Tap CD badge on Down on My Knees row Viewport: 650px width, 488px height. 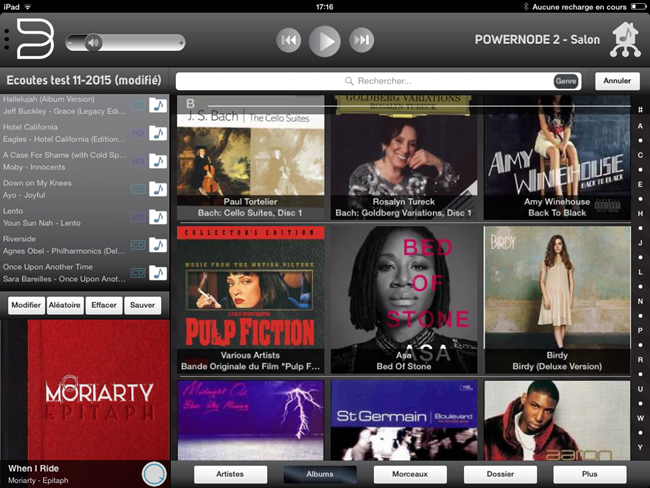tap(138, 189)
